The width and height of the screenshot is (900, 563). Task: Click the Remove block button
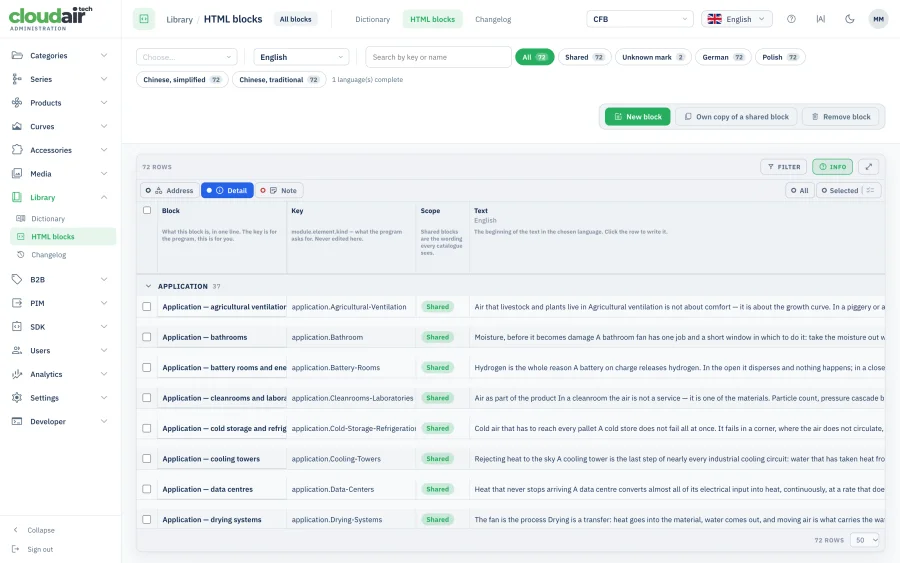(841, 117)
